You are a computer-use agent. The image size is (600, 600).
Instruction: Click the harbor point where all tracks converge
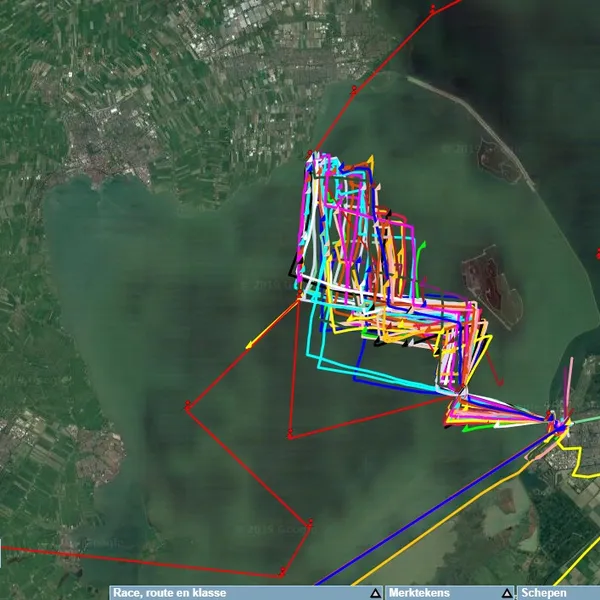tap(553, 424)
